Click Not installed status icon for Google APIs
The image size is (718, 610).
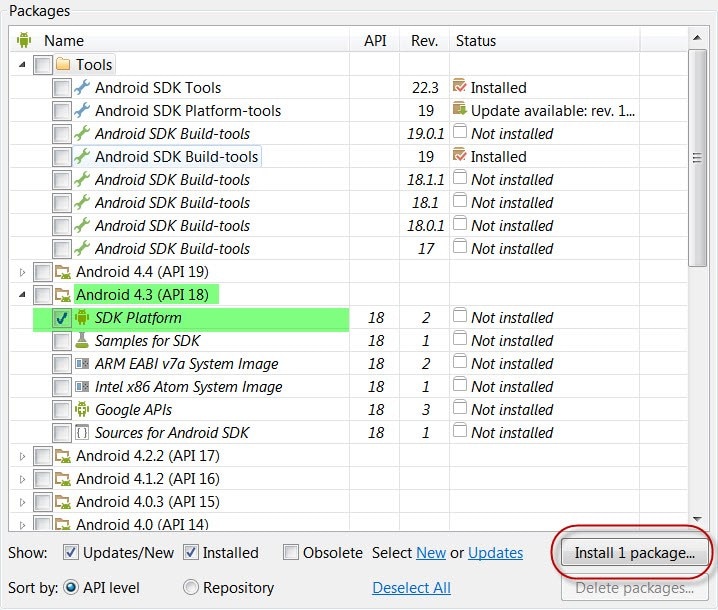(460, 408)
